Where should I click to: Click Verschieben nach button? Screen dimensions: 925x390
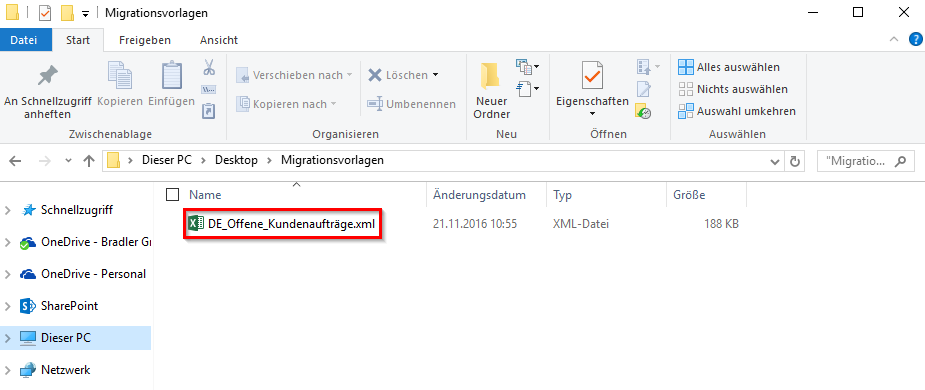[294, 75]
